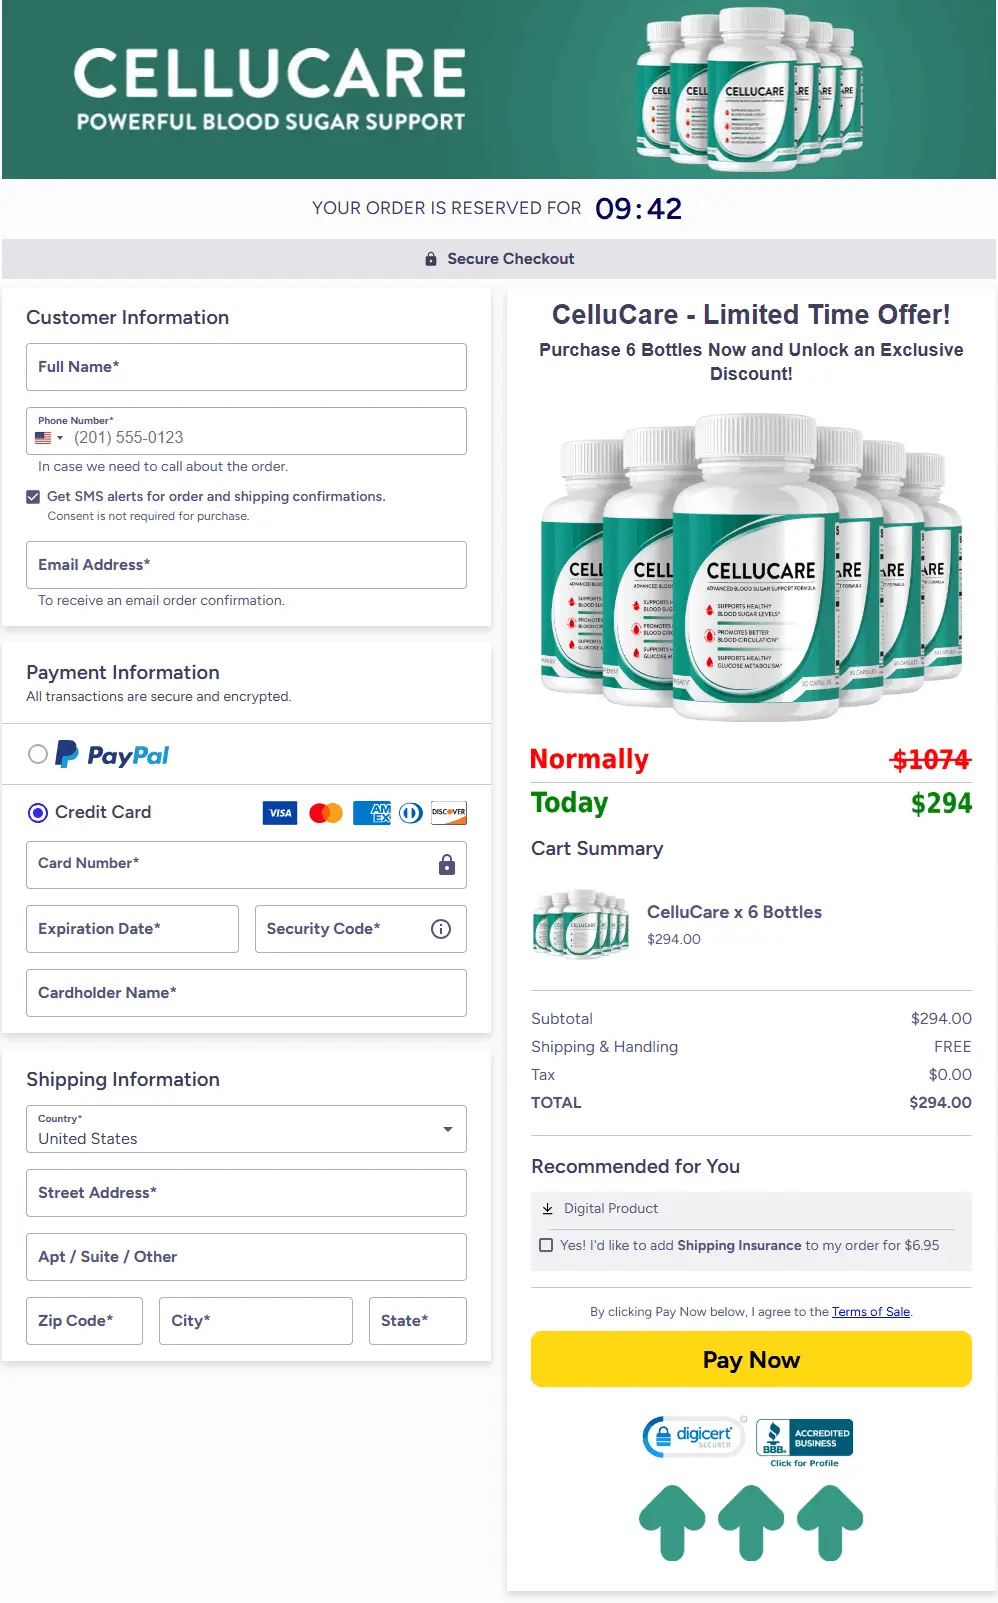This screenshot has height=1603, width=998.
Task: Select the Credit Card radio button
Action: pos(37,812)
